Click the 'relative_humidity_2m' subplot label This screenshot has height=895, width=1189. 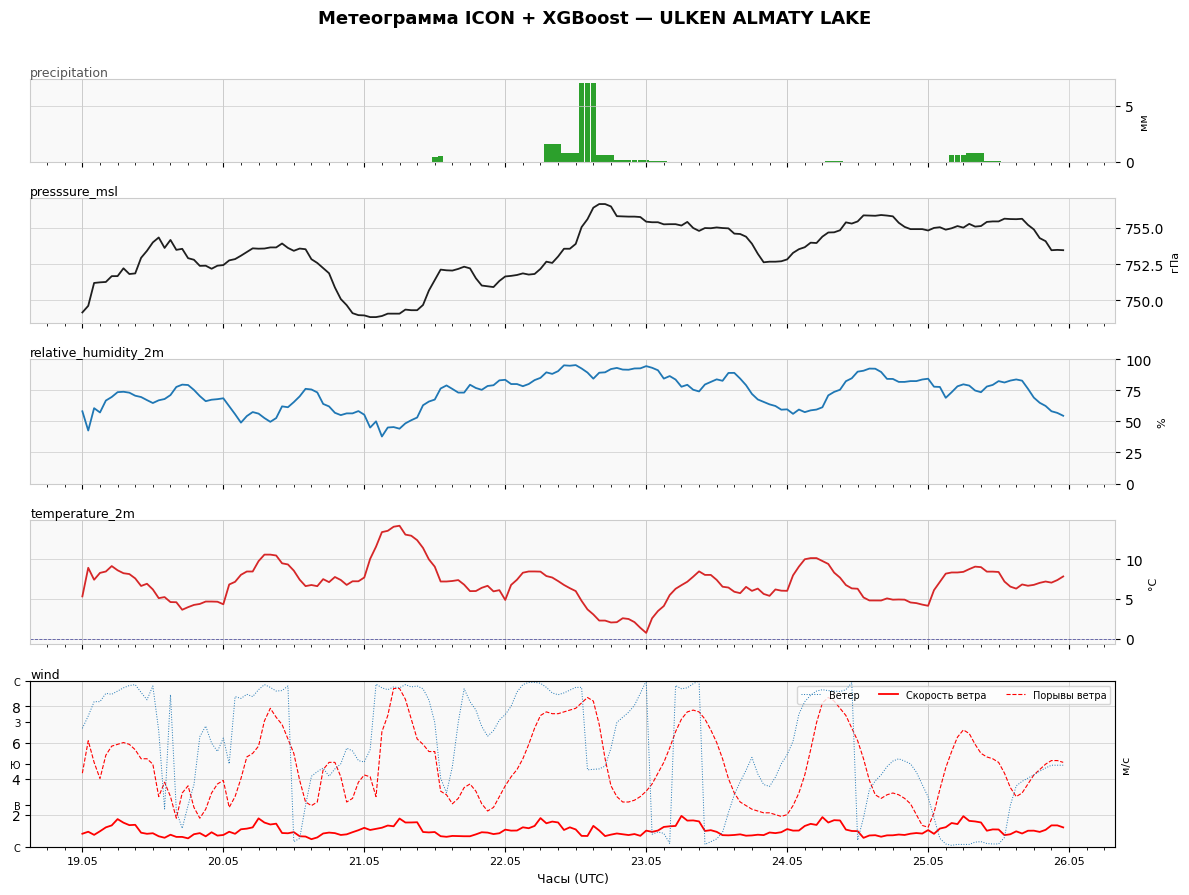point(97,353)
